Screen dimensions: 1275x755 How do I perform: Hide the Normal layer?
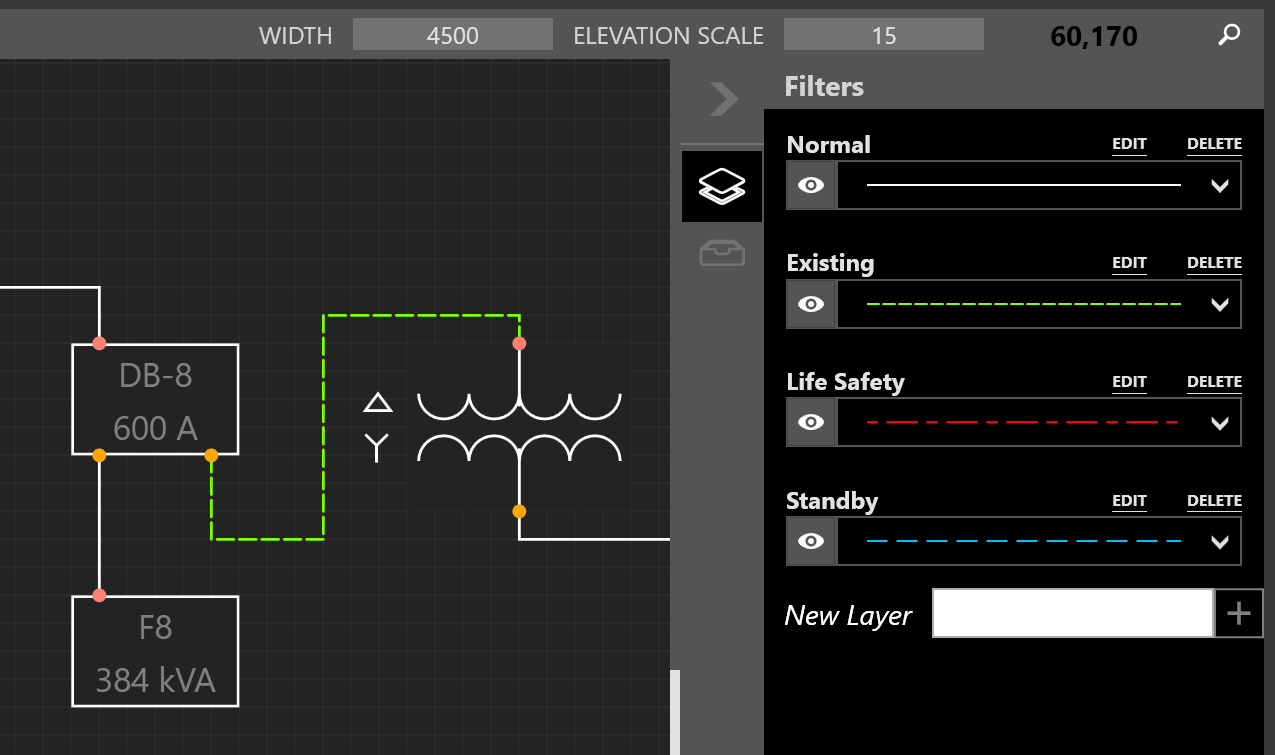pos(810,185)
